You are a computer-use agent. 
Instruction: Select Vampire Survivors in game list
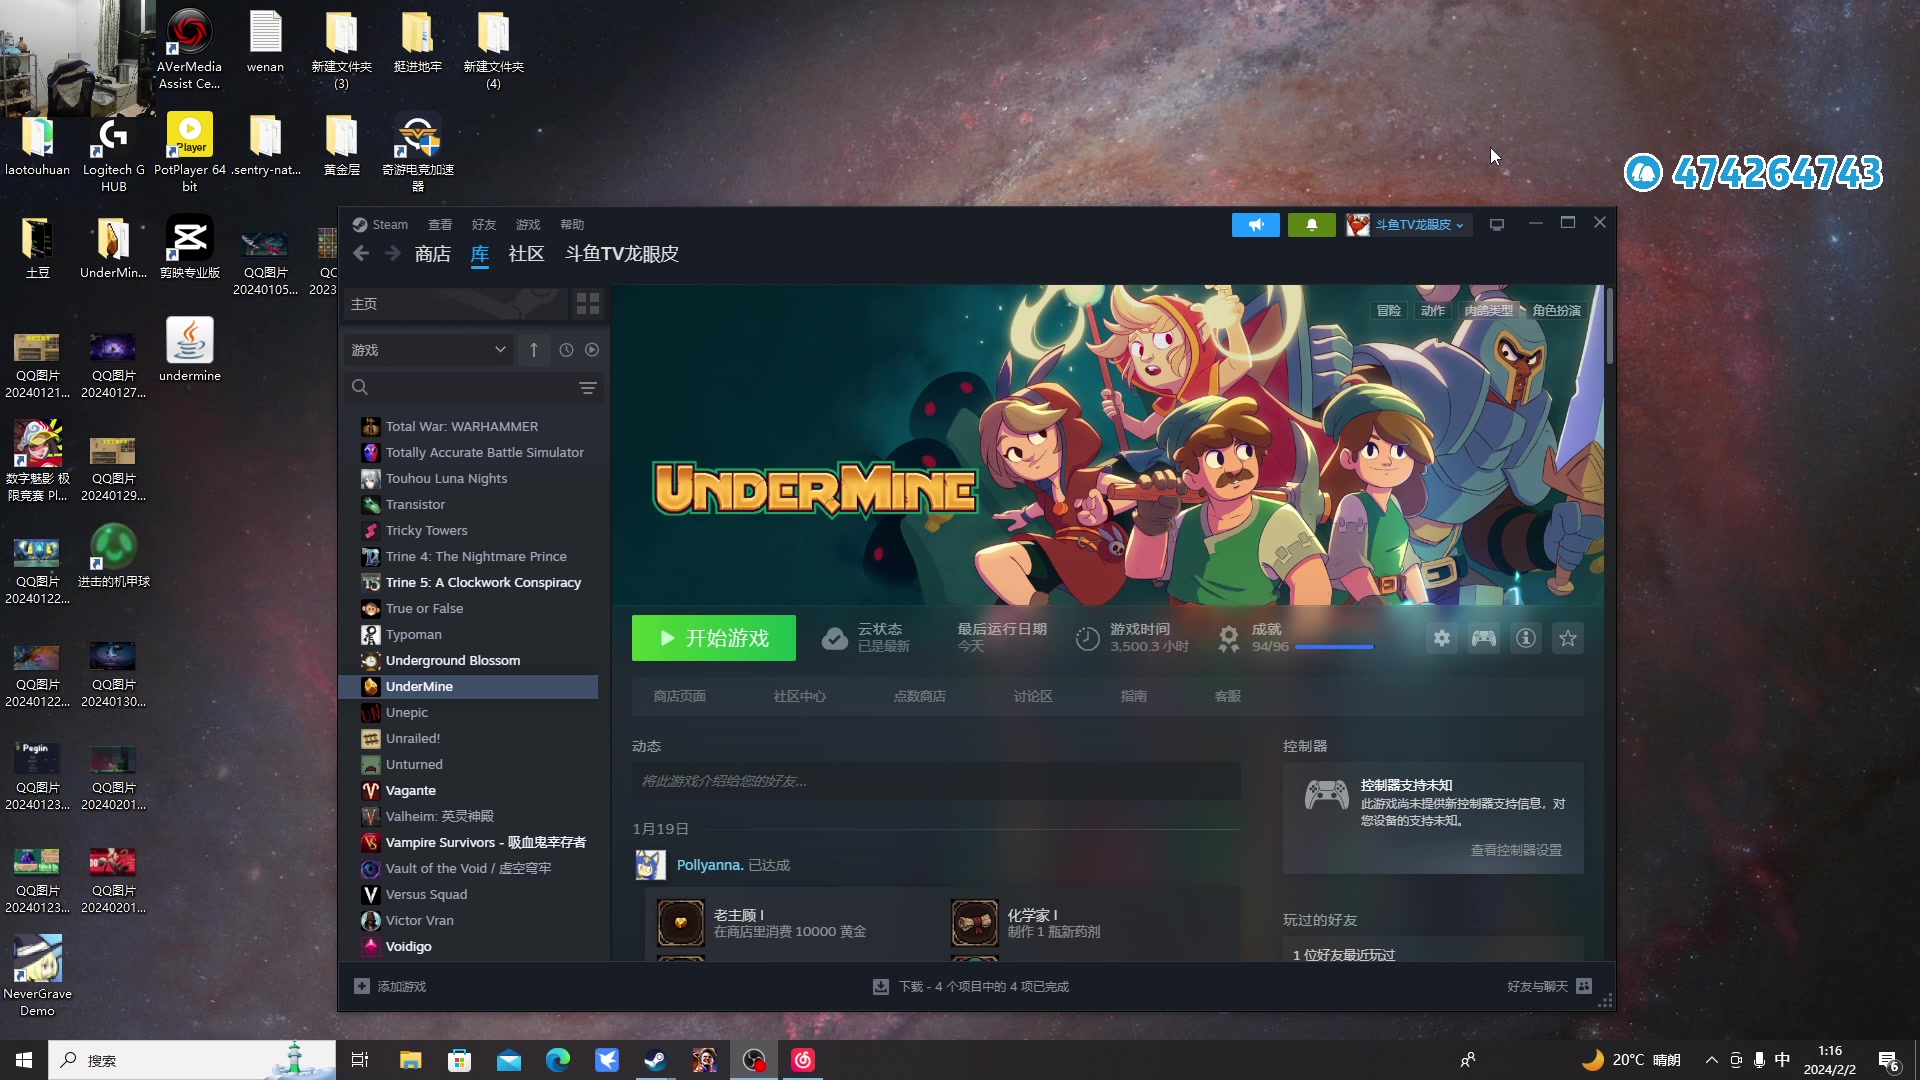coord(485,842)
